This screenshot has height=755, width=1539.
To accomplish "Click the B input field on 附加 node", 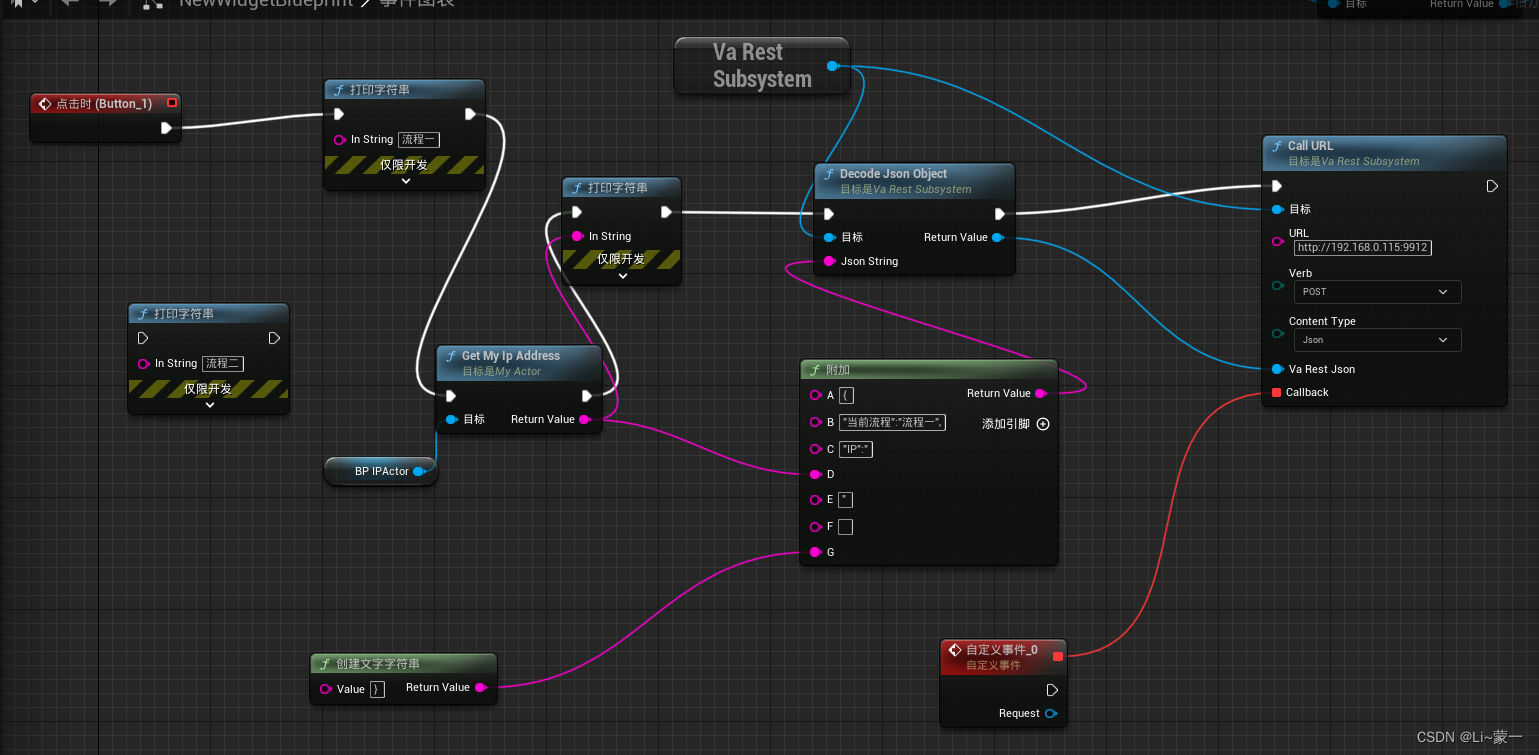I will (892, 422).
